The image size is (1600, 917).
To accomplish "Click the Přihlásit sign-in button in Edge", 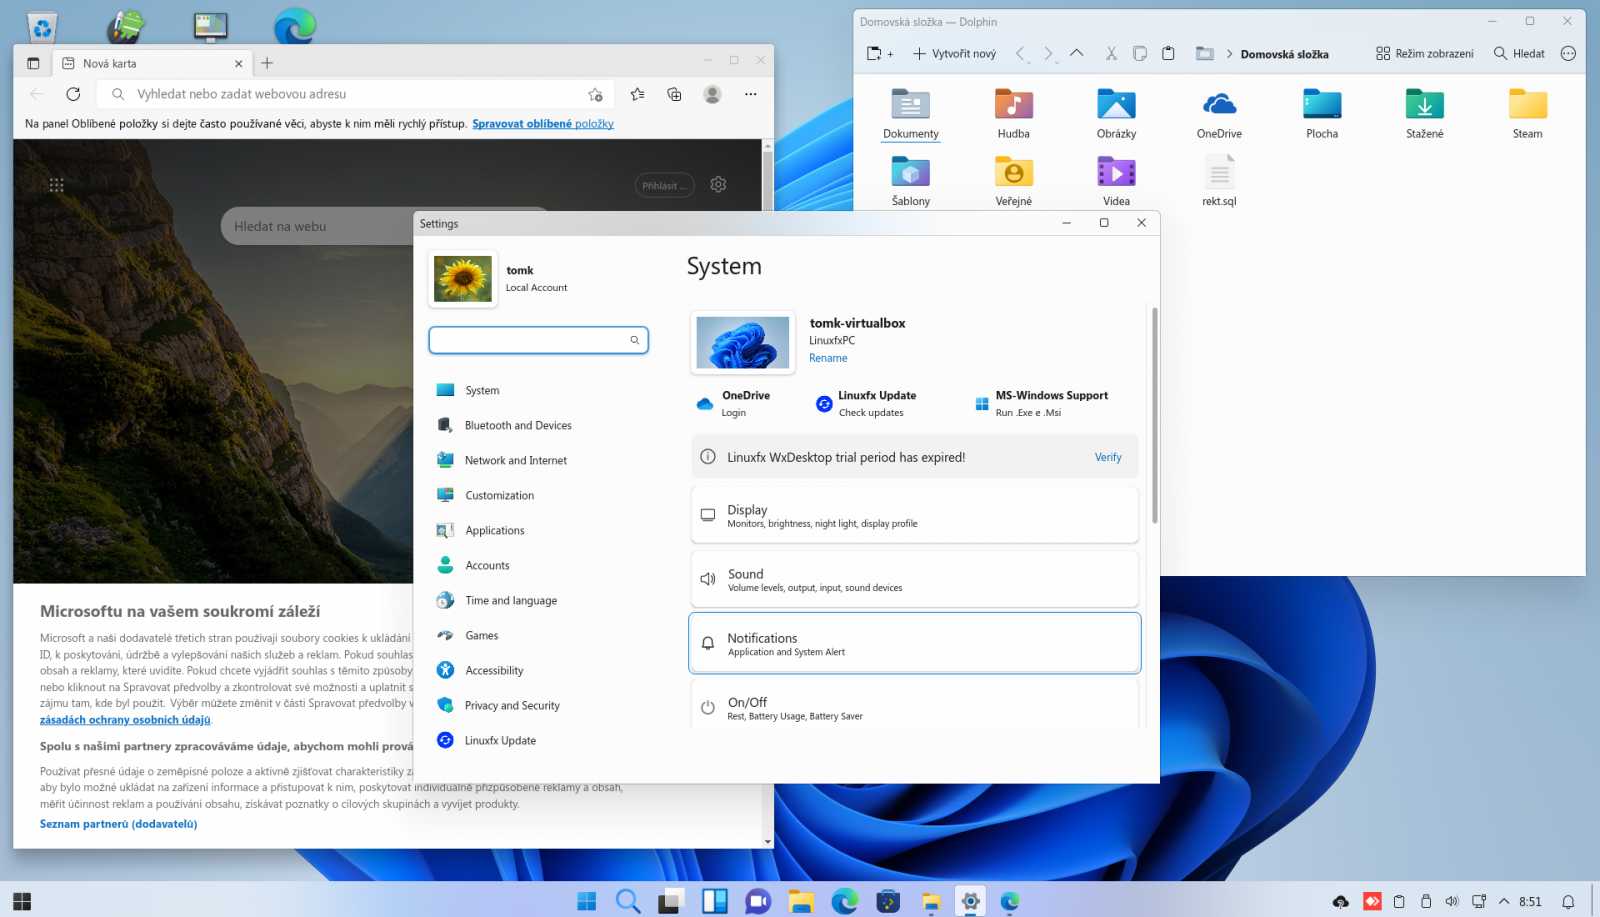I will 665,185.
